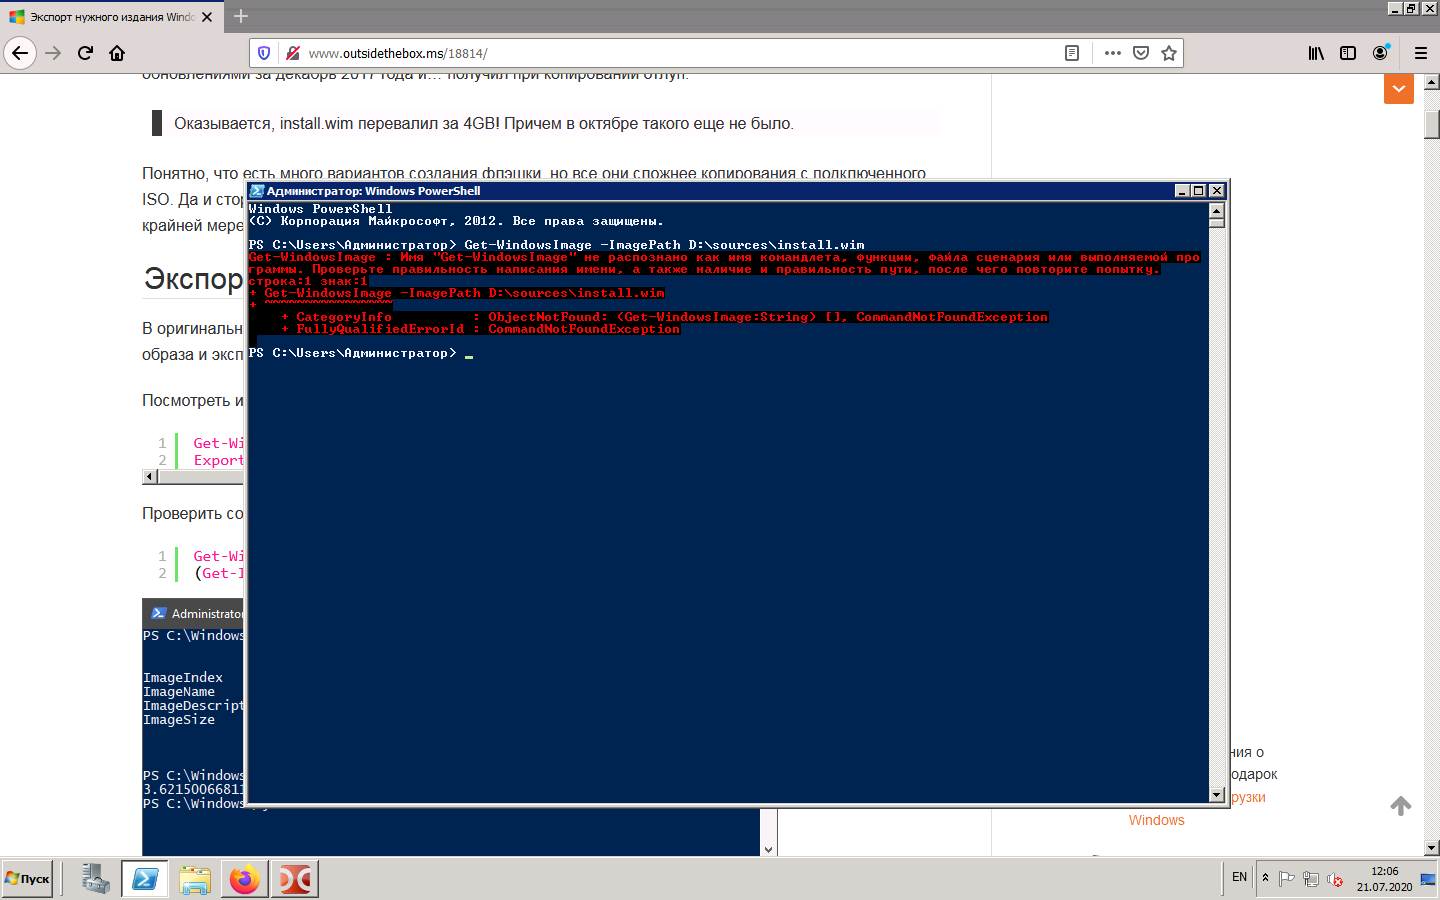Click the page scrollbar up arrow
The height and width of the screenshot is (900, 1440).
[1431, 82]
